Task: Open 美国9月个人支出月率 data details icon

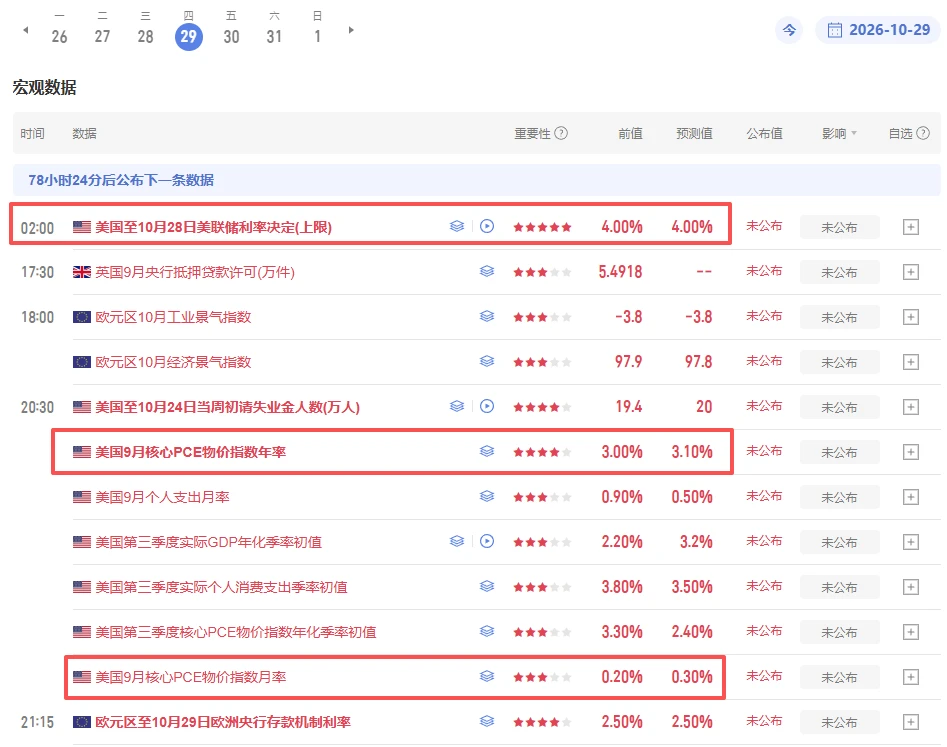Action: pyautogui.click(x=487, y=496)
